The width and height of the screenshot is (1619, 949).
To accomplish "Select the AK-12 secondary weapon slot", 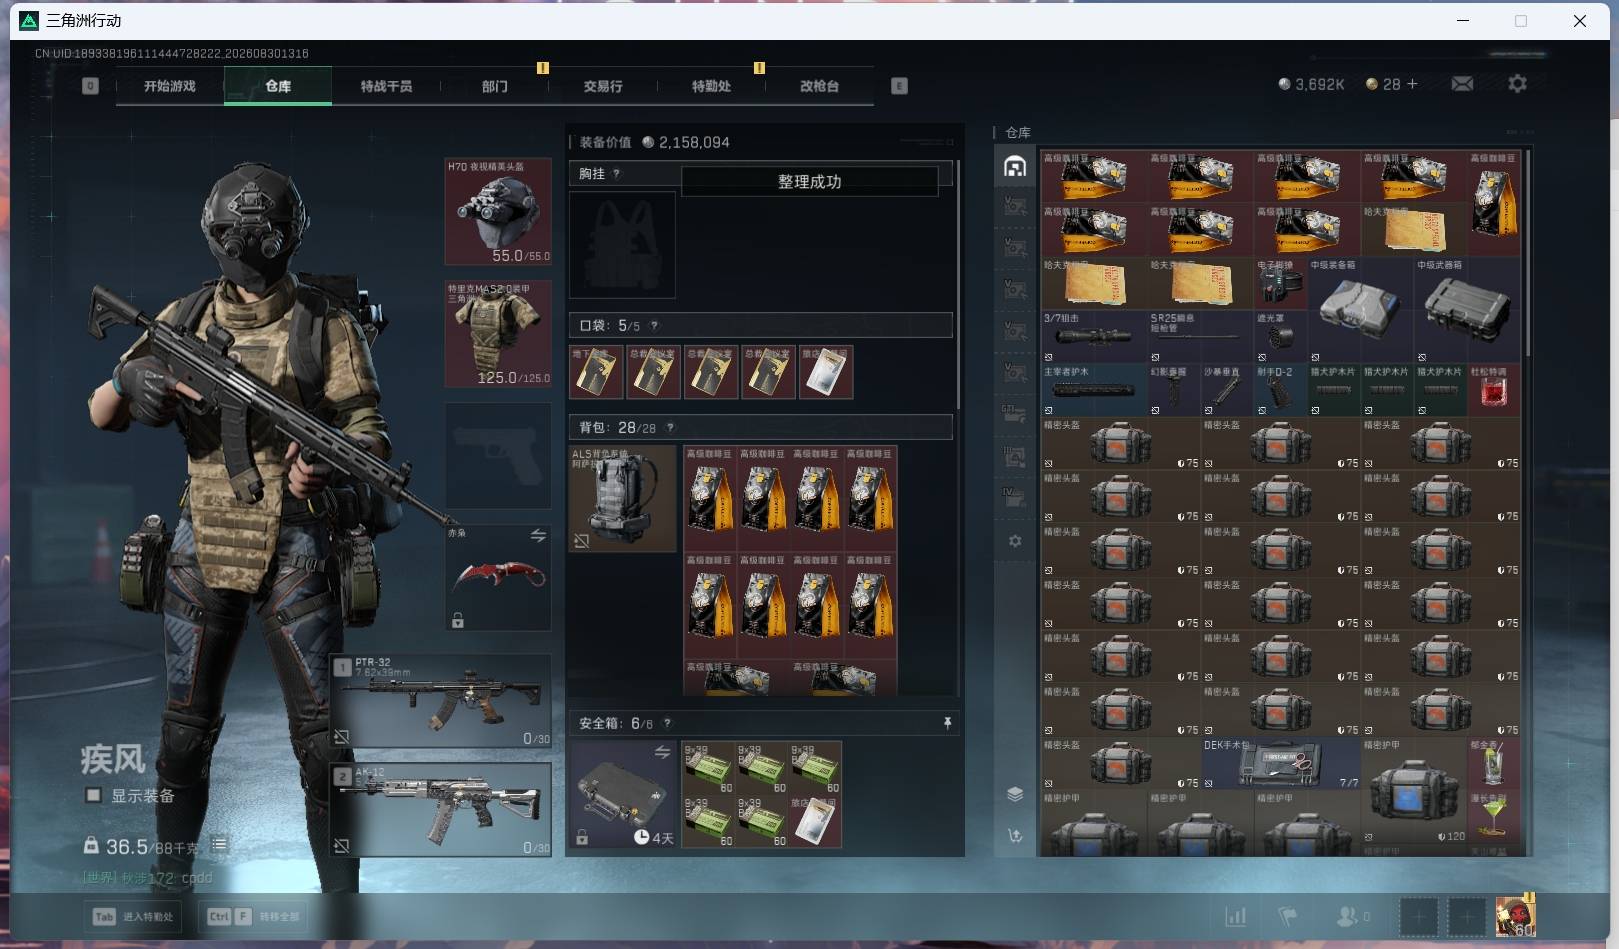I will pos(441,810).
